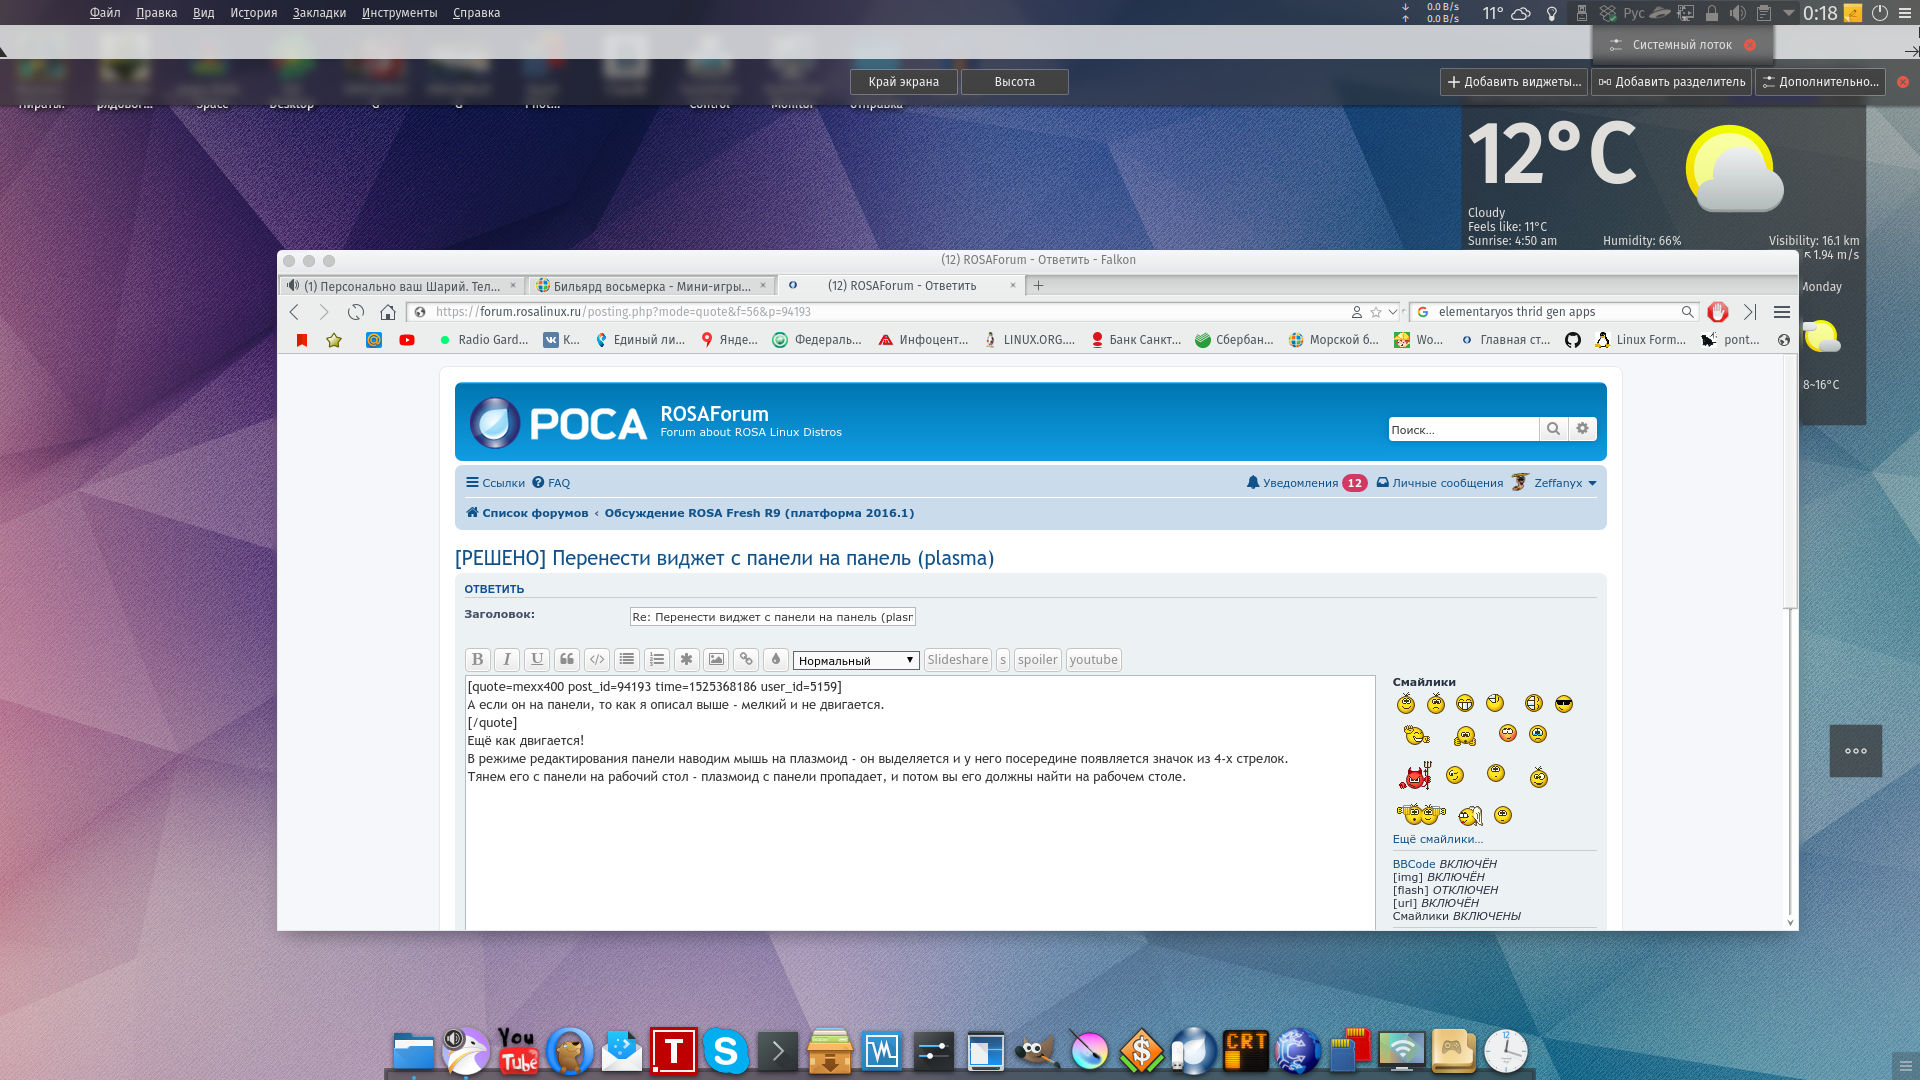Image resolution: width=1920 pixels, height=1080 pixels.
Task: Click the Заголовок subject input field
Action: [x=772, y=617]
